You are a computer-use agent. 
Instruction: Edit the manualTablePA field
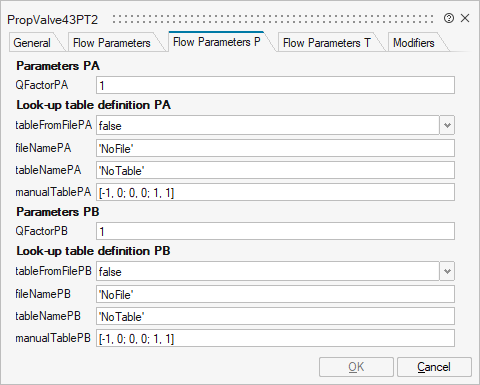275,192
